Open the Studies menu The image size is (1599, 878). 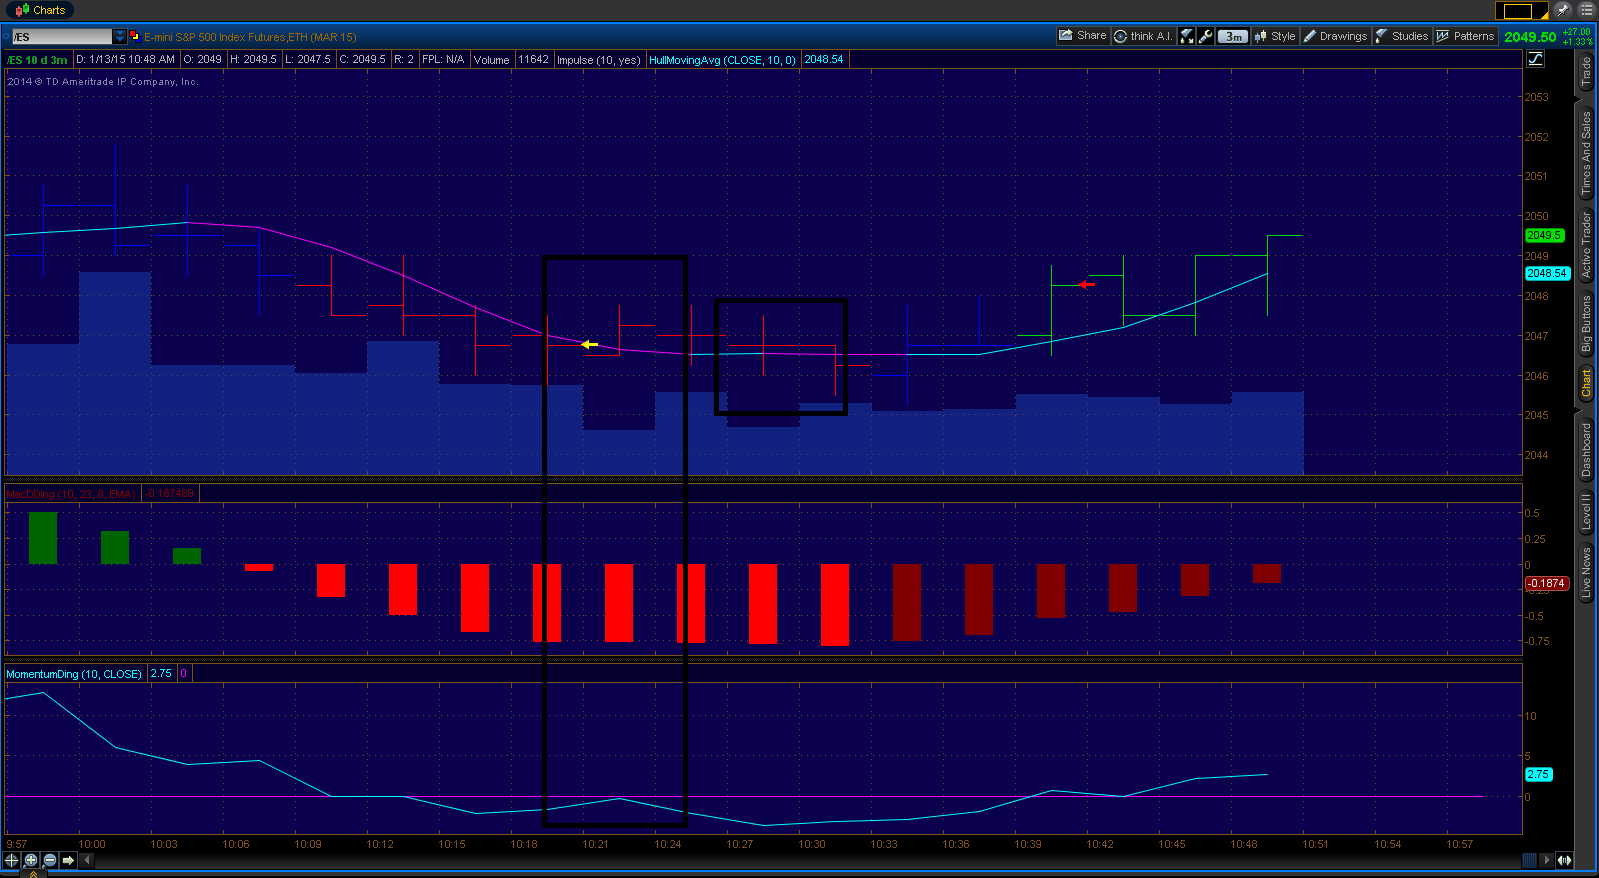(x=1402, y=36)
